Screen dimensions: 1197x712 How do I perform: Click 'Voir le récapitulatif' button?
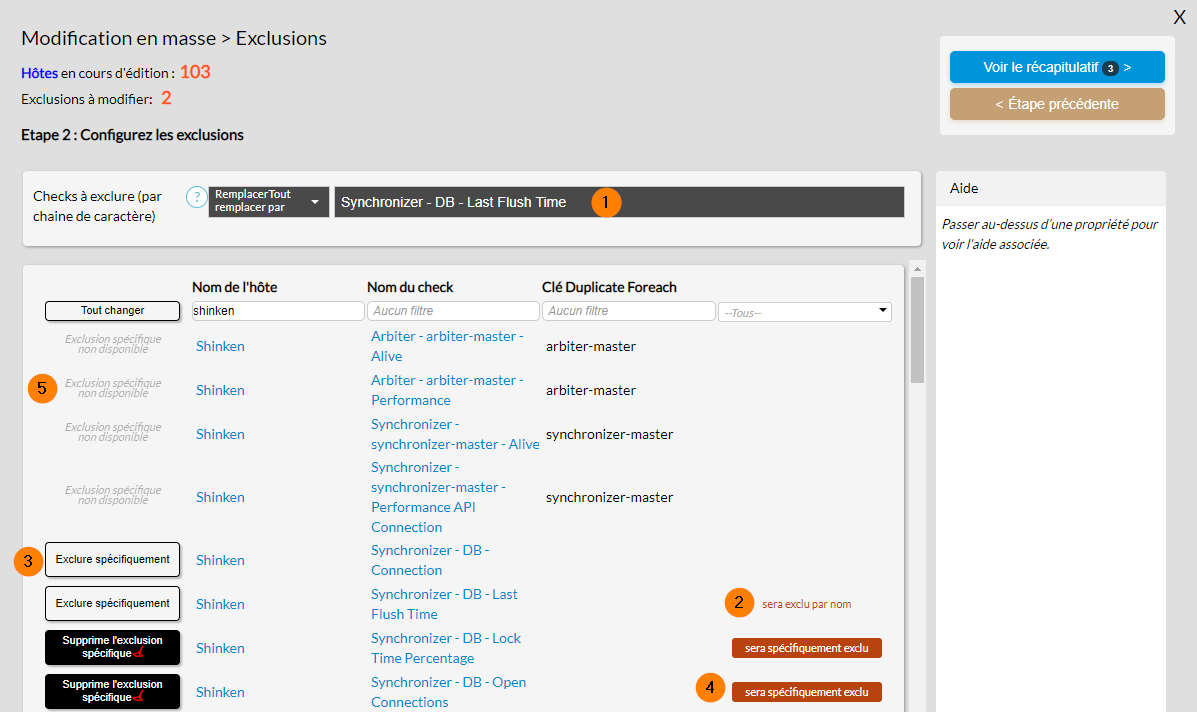pyautogui.click(x=1057, y=67)
